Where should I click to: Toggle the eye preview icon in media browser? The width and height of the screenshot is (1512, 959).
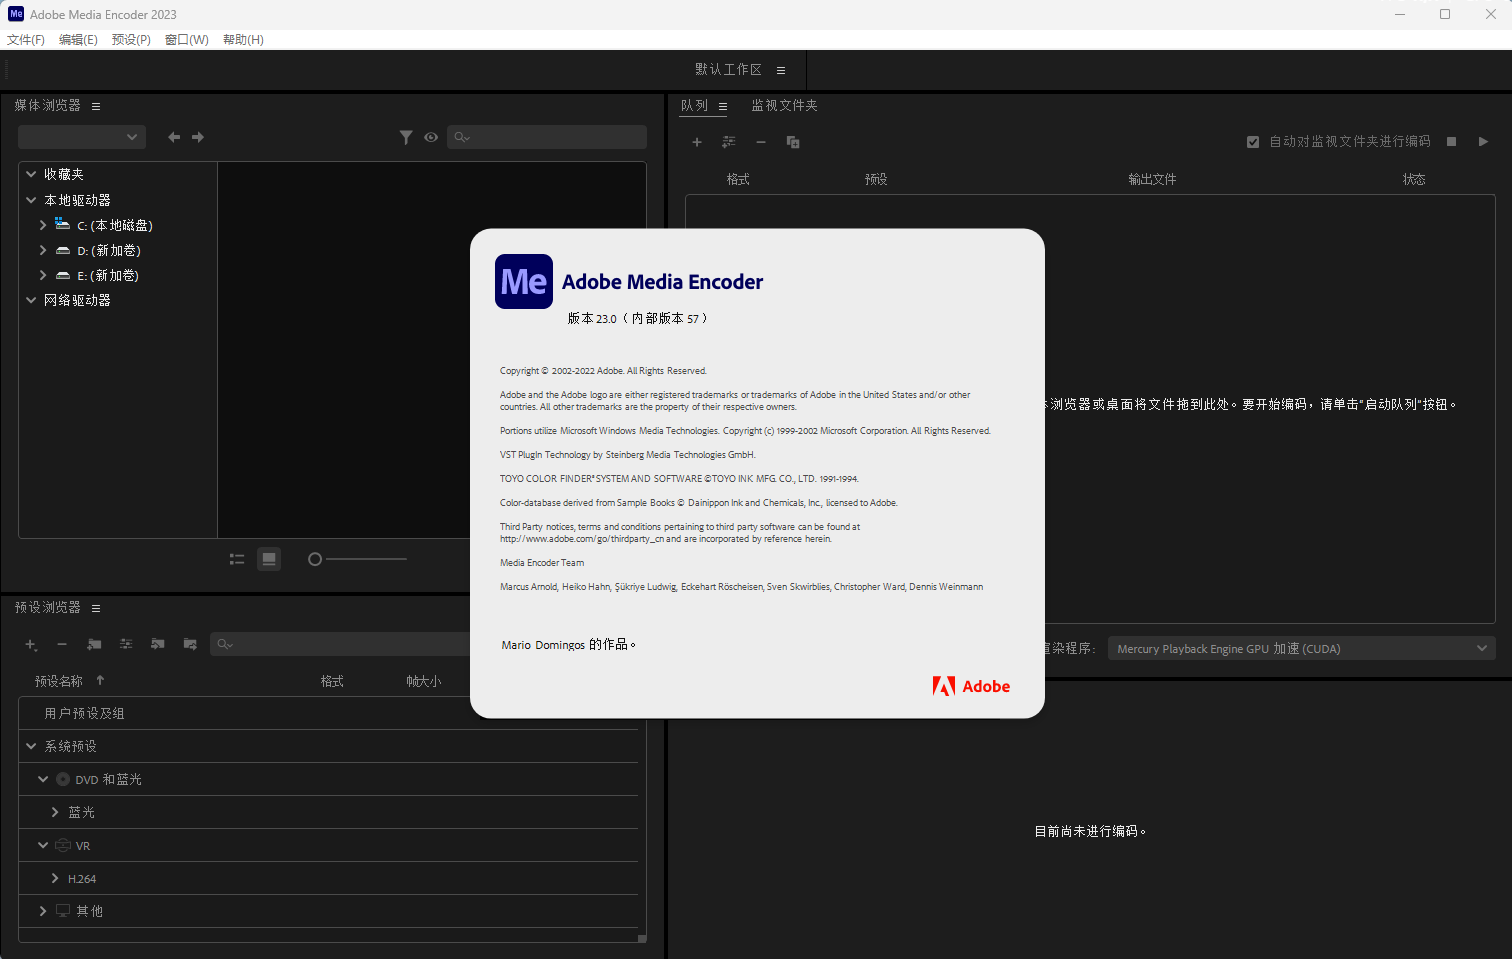point(430,137)
